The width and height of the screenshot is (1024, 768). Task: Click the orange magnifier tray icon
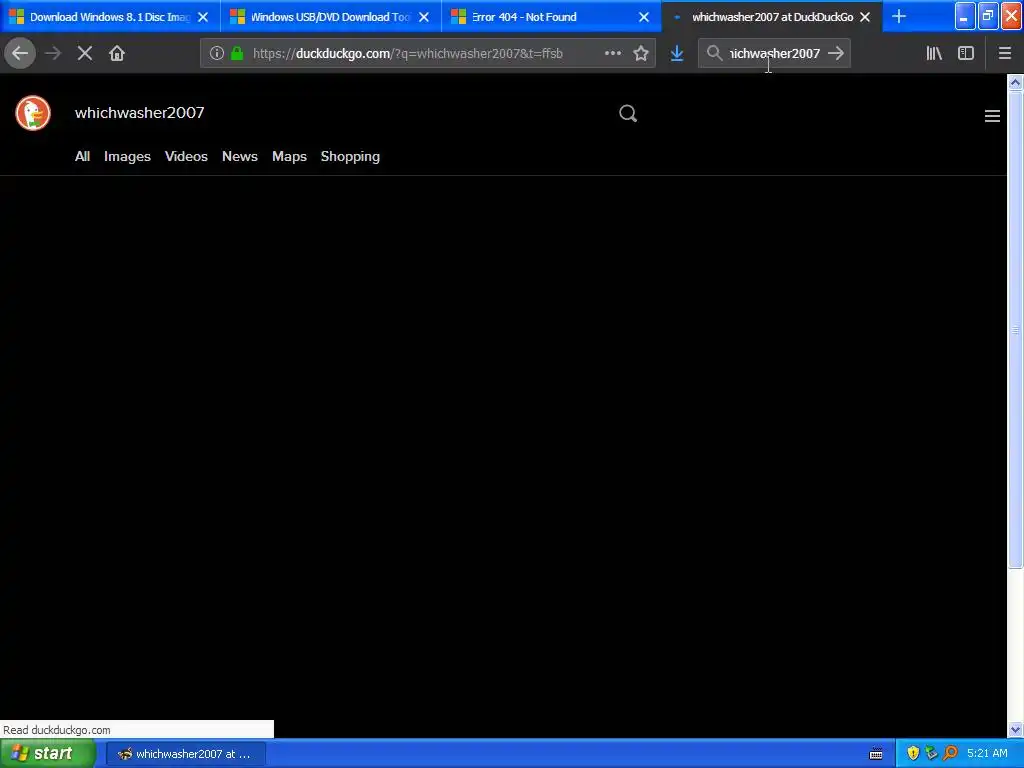click(x=950, y=754)
